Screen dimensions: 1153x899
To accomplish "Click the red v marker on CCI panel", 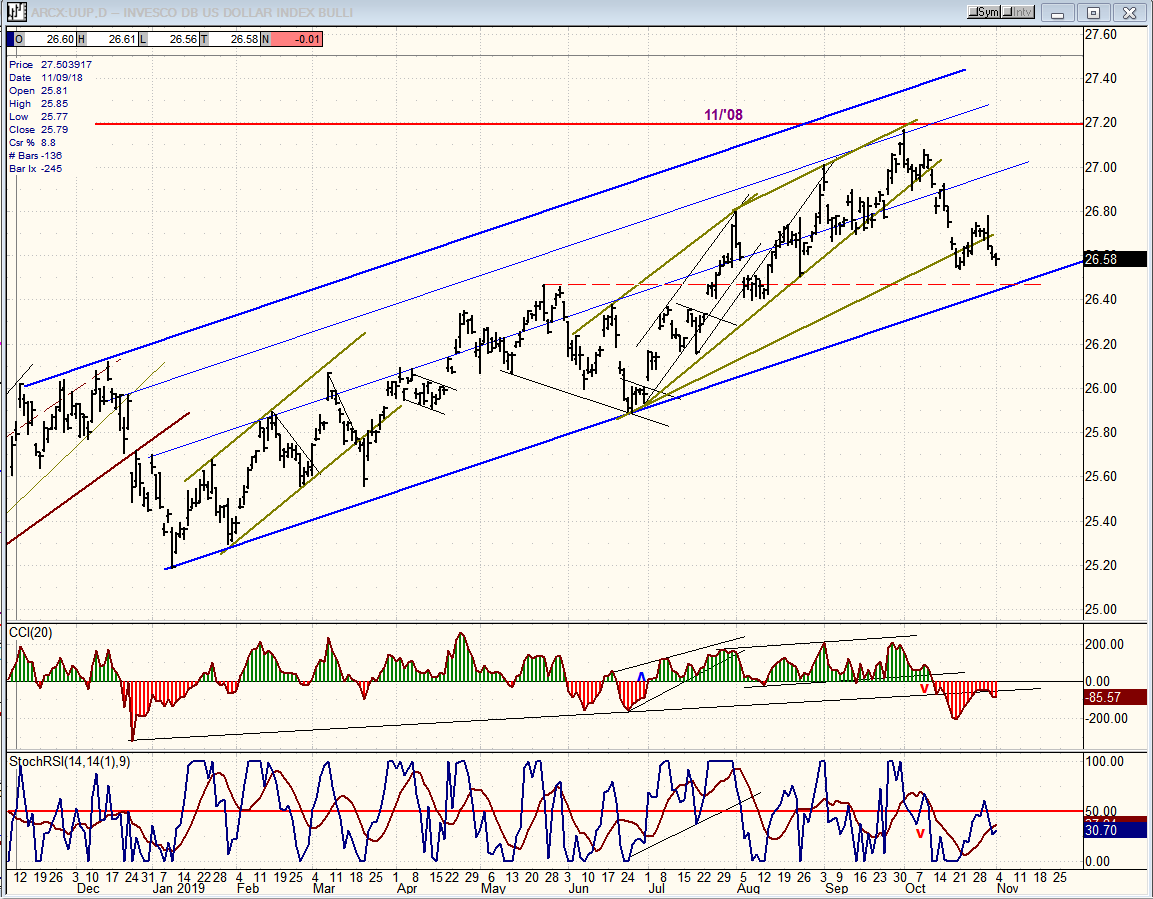I will [x=924, y=688].
